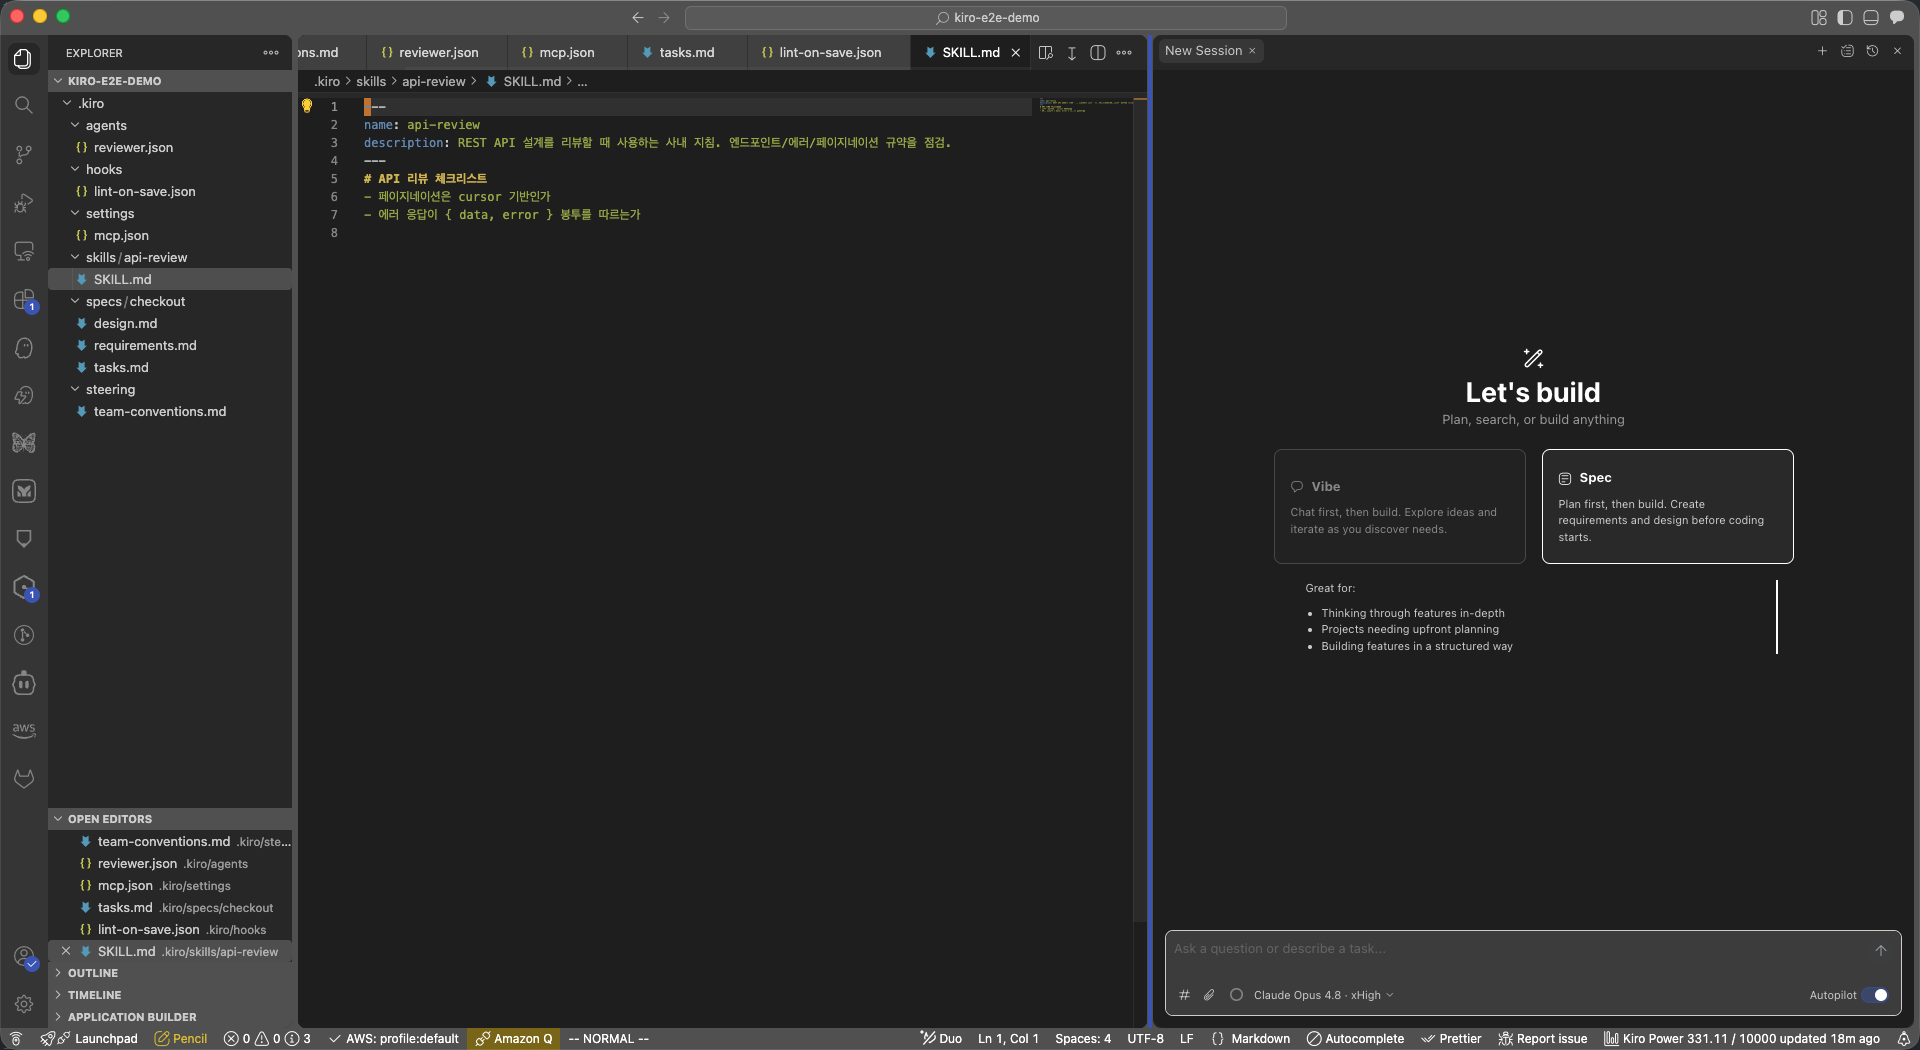The height and width of the screenshot is (1050, 1920).
Task: Collapse the settings folder
Action: pos(170,213)
